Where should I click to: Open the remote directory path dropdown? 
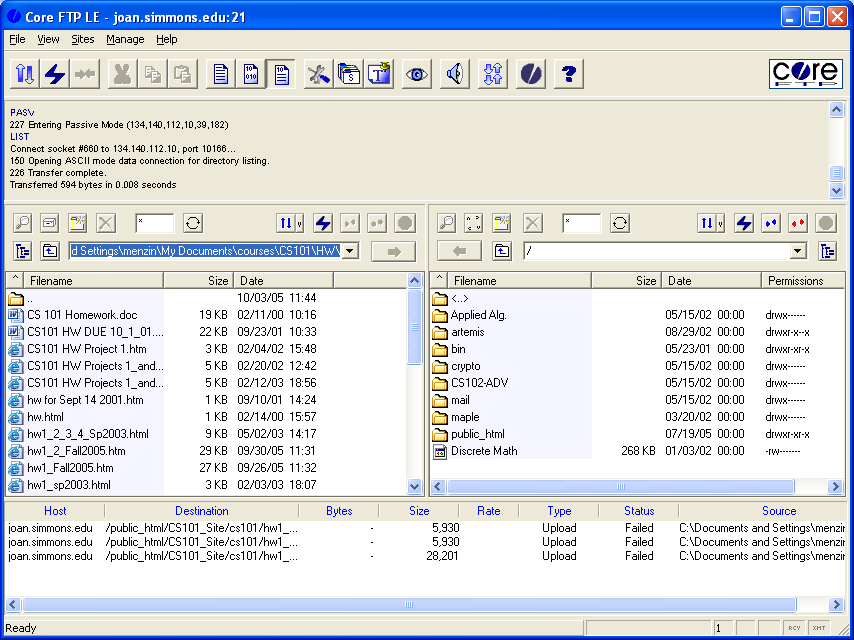(797, 251)
